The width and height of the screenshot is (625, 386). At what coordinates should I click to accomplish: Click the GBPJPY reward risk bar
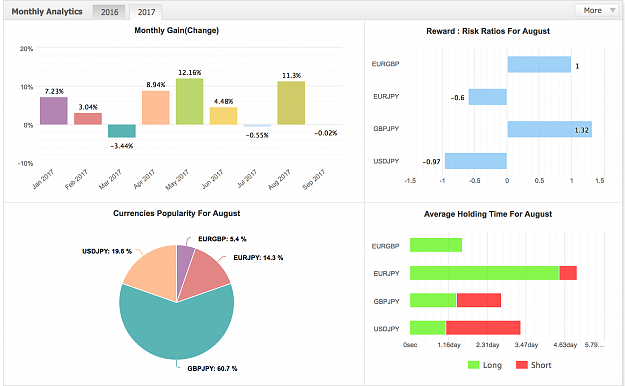(550, 129)
